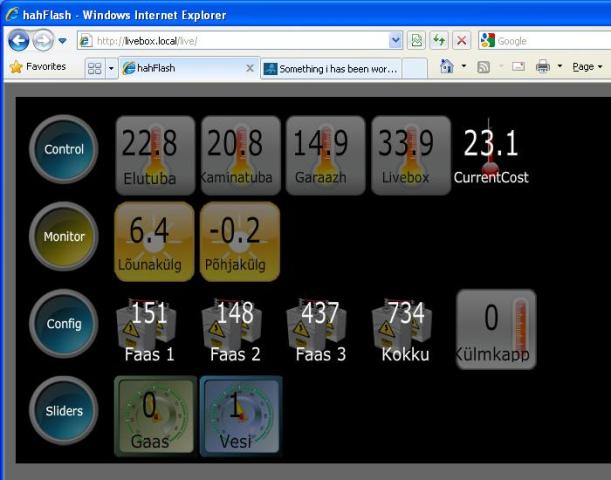The height and width of the screenshot is (480, 611).
Task: Expand the address bar history dropdown
Action: click(396, 40)
